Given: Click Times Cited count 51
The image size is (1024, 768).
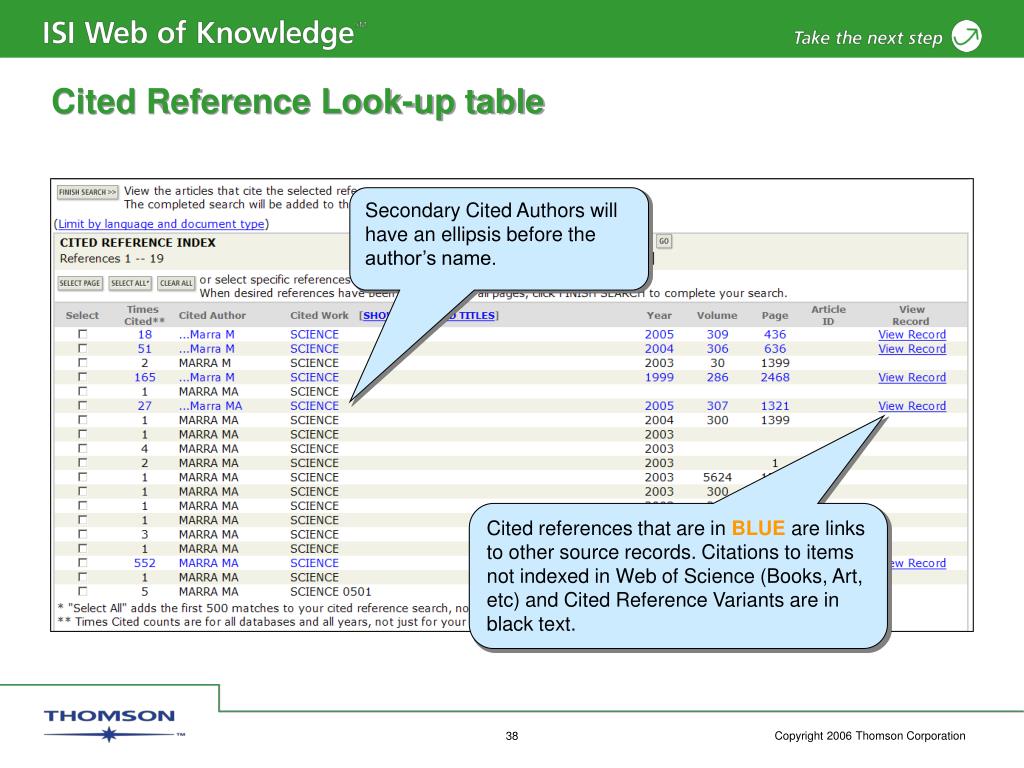Looking at the screenshot, I should click(144, 349).
